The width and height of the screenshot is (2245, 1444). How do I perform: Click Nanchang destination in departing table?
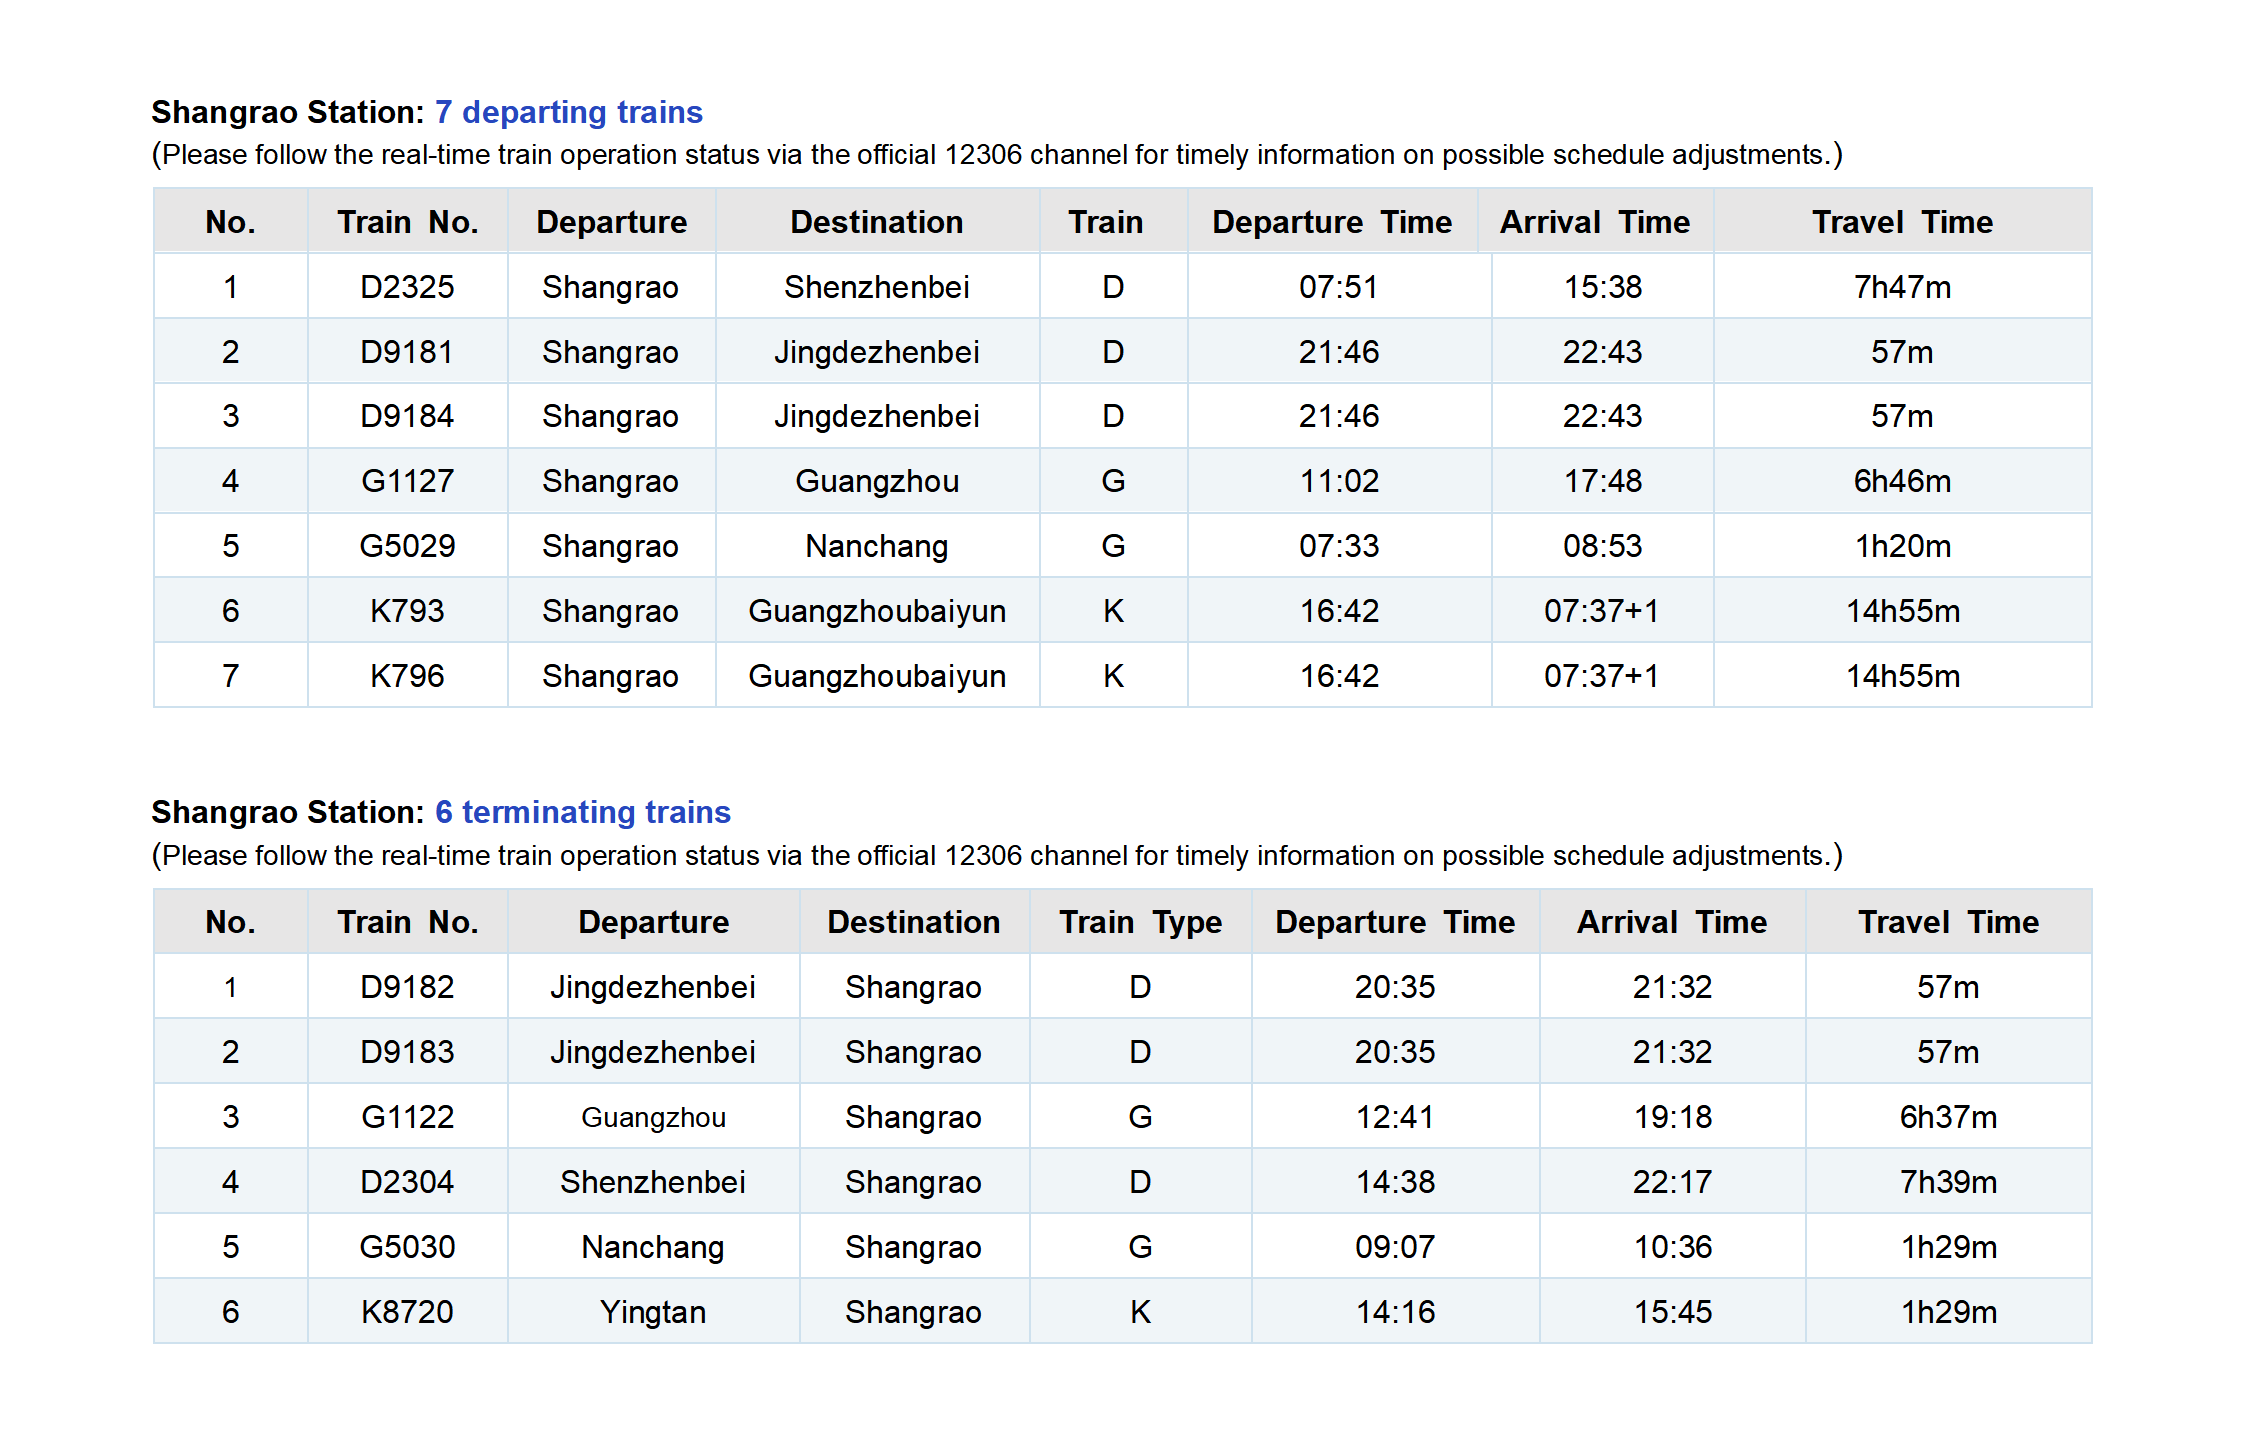[x=877, y=546]
